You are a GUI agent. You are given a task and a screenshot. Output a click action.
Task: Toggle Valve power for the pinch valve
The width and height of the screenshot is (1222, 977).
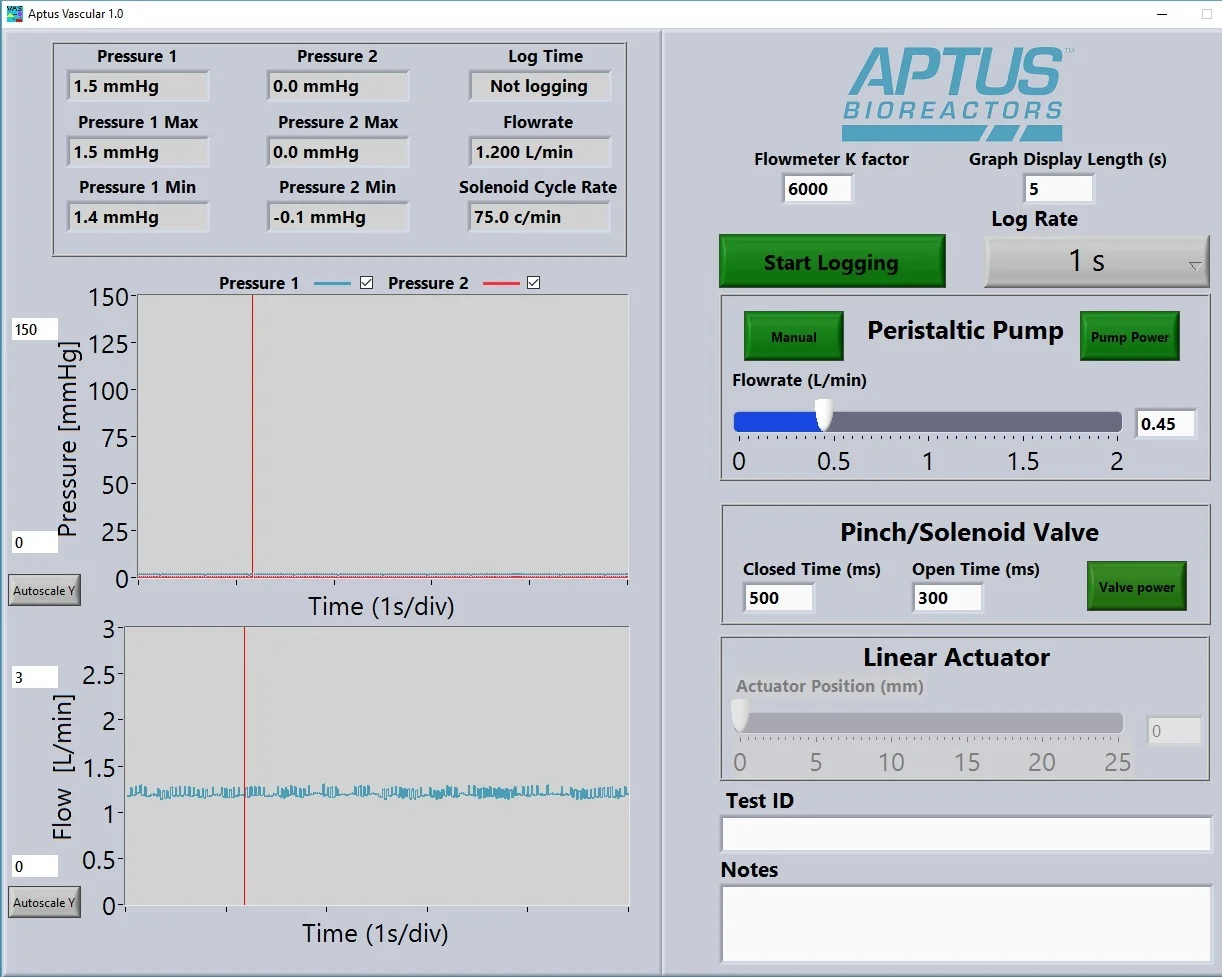1136,587
